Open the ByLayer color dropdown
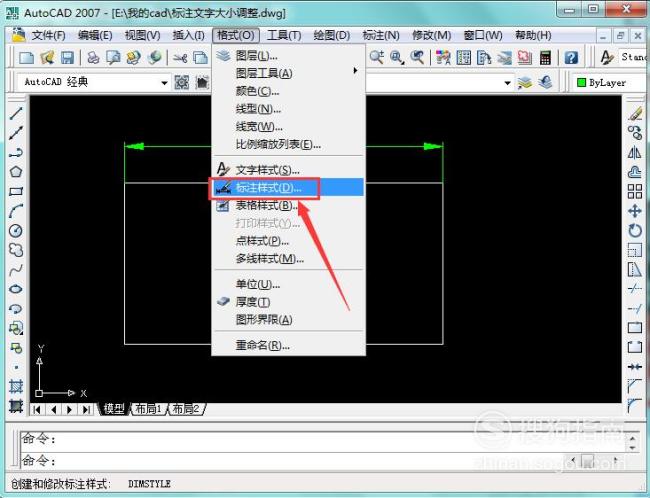 pyautogui.click(x=610, y=83)
